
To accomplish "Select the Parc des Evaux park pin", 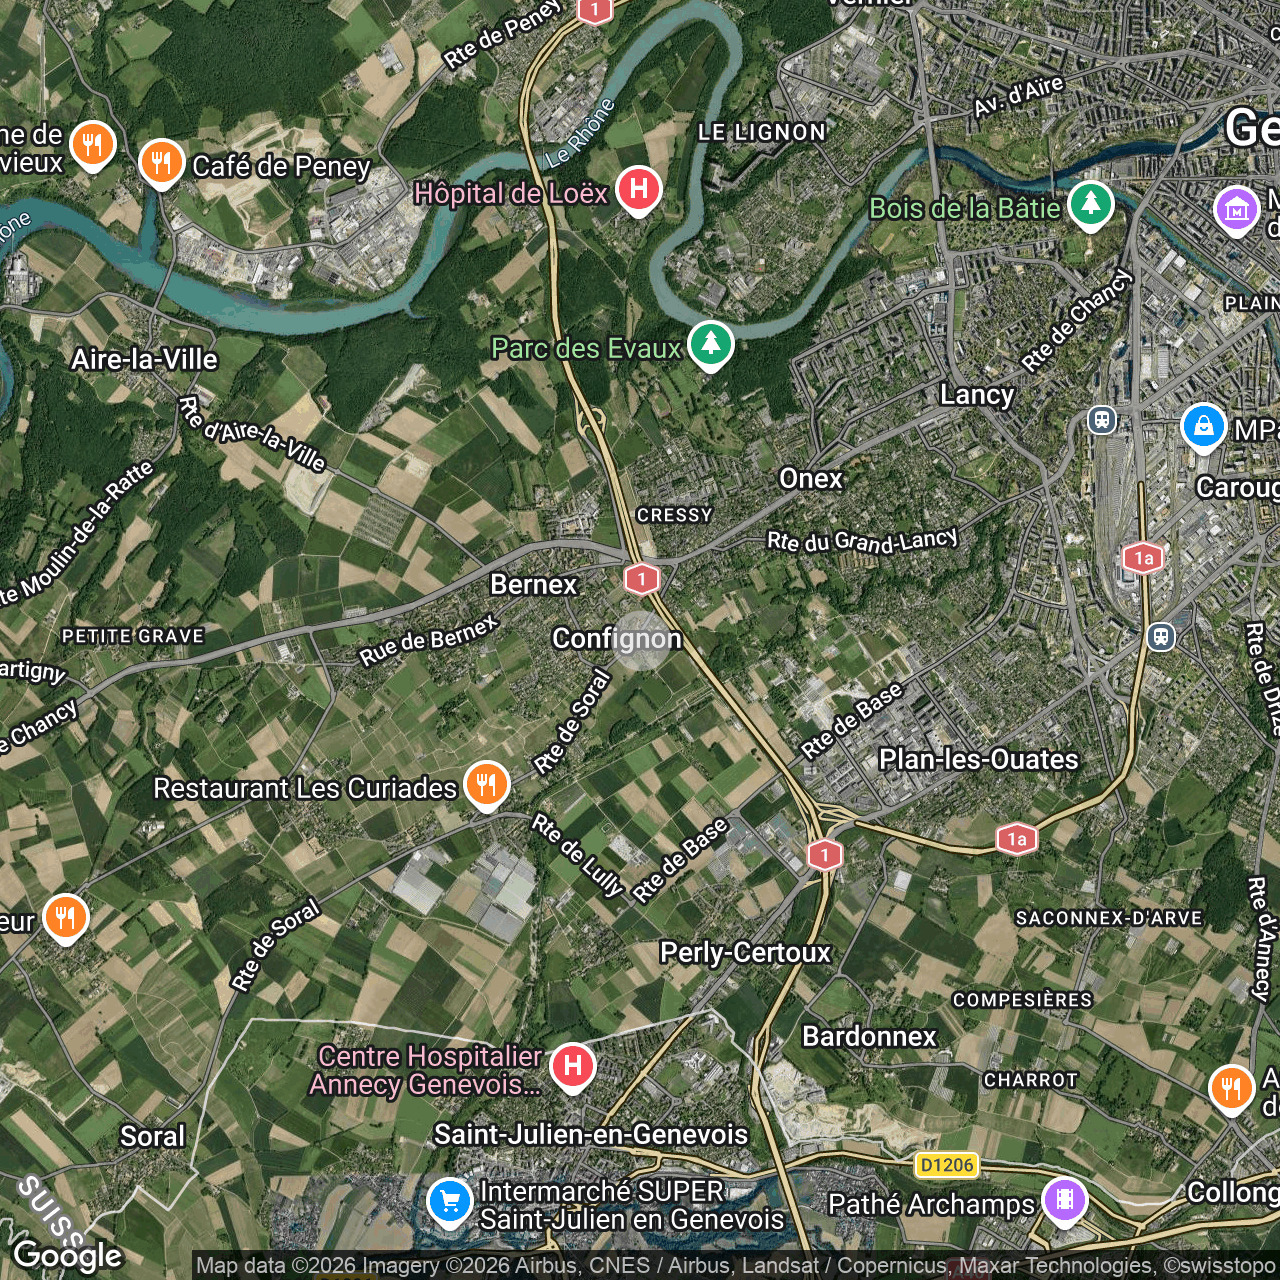I will 710,344.
